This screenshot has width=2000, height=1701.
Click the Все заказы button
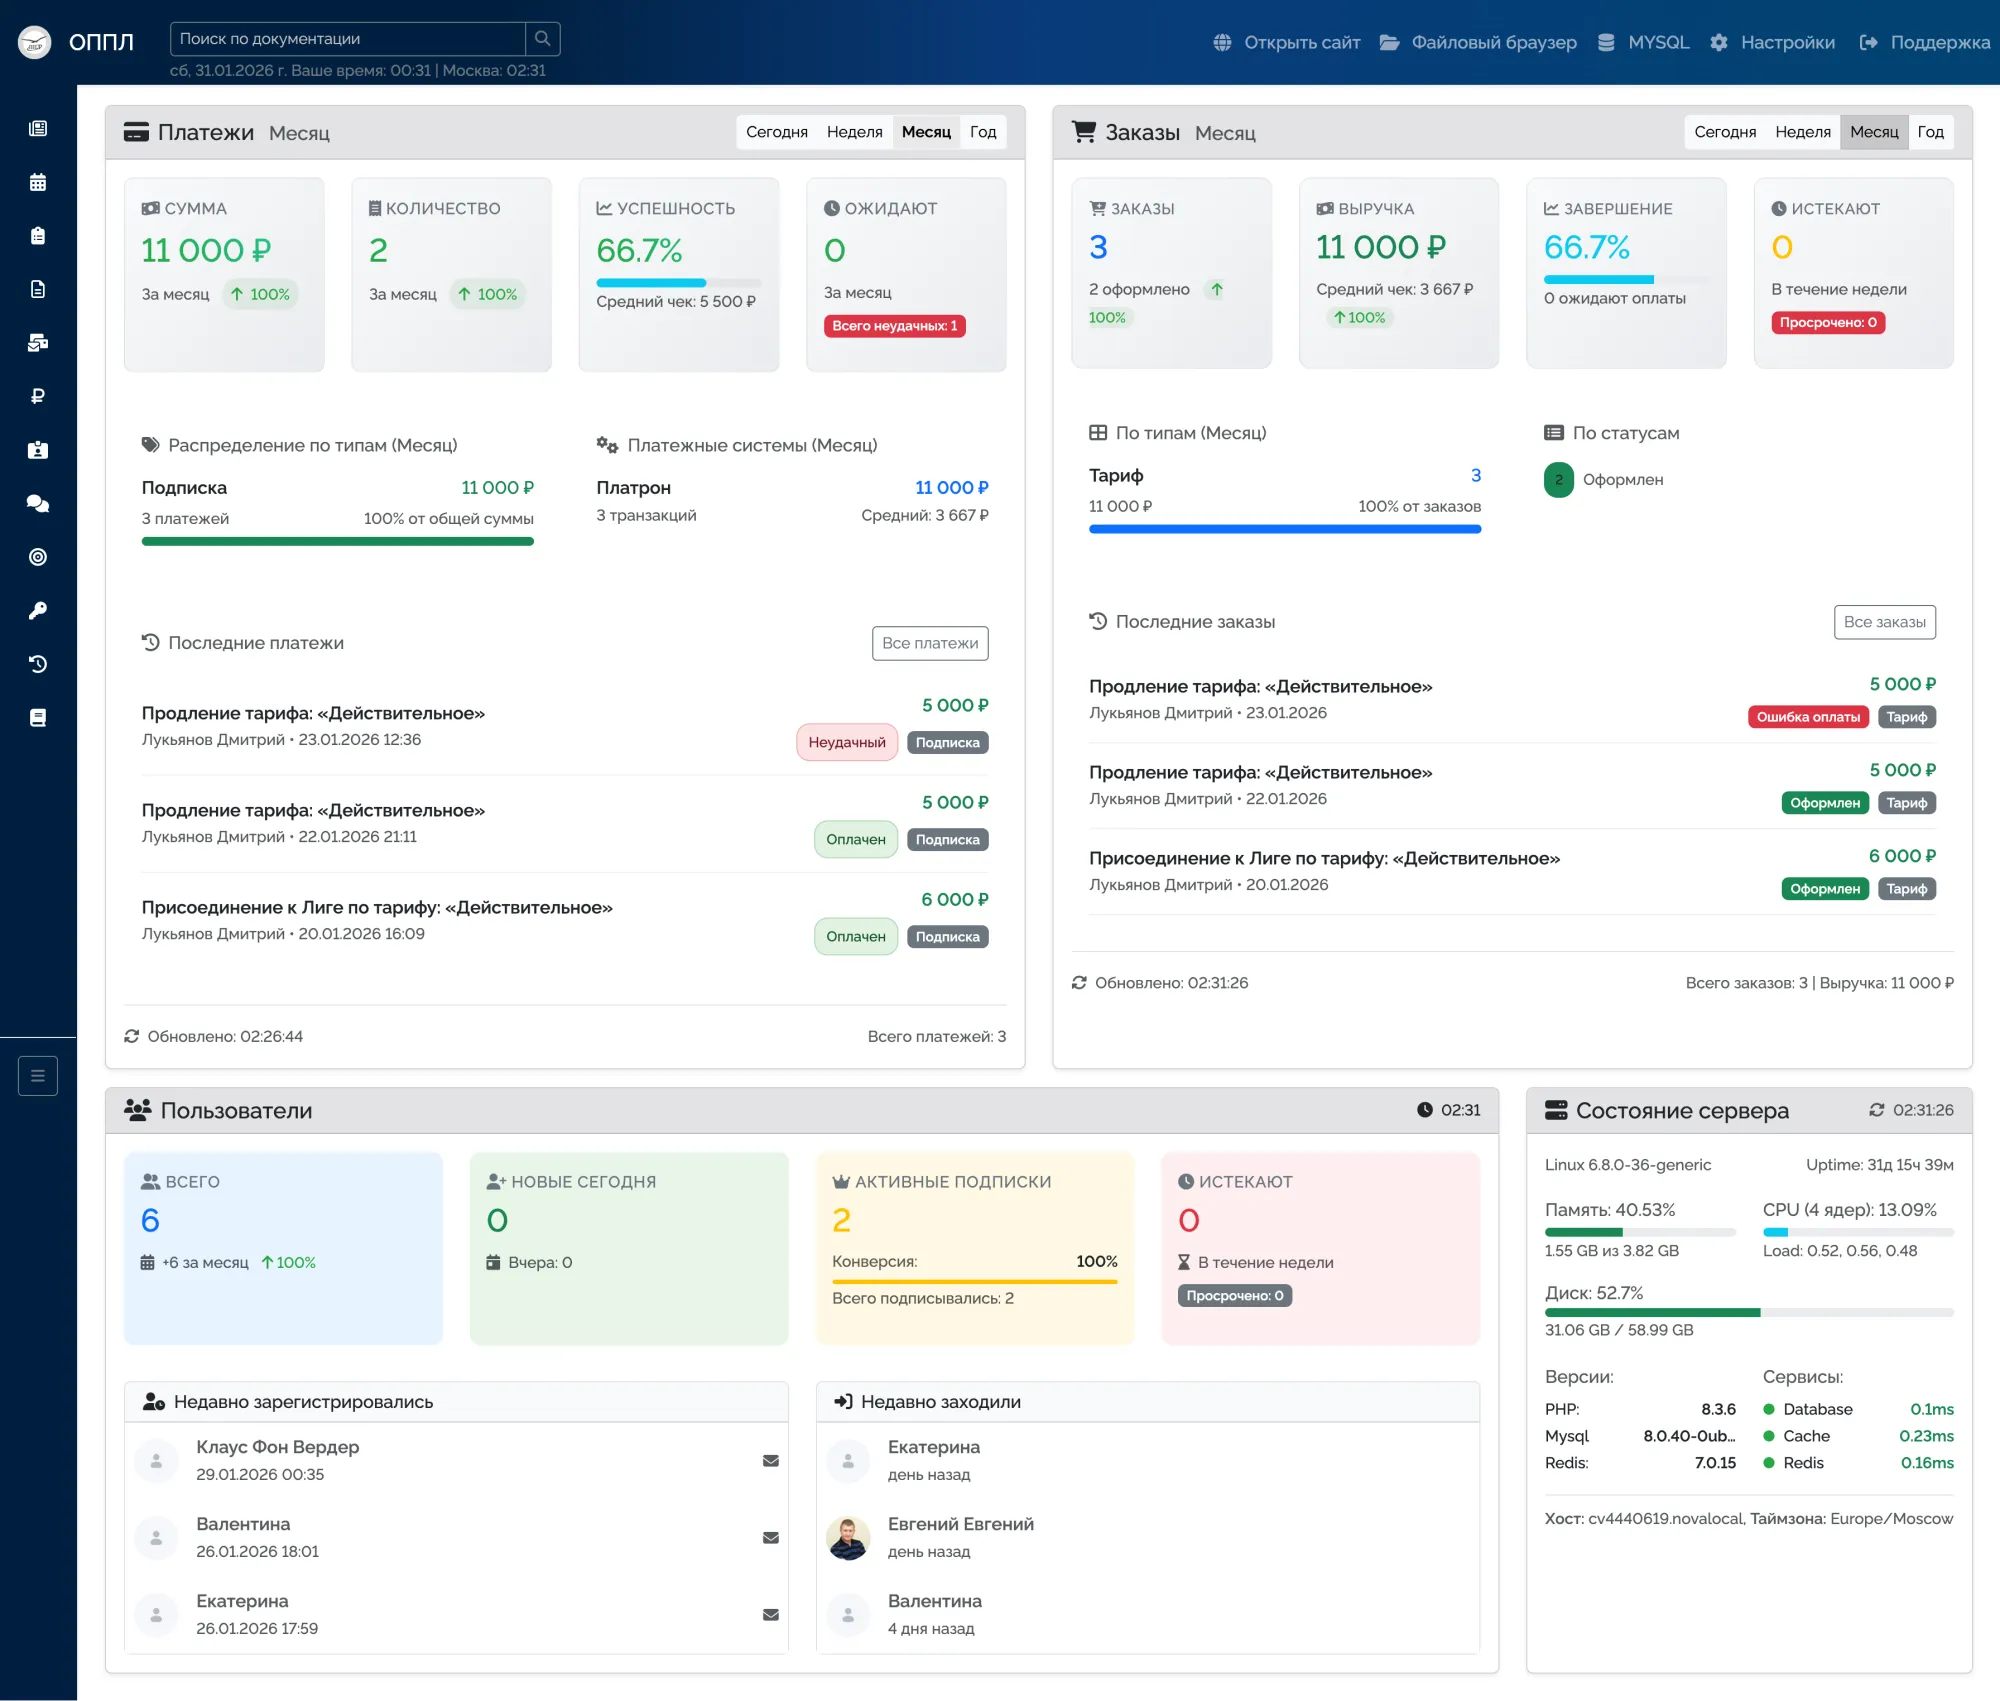tap(1884, 622)
